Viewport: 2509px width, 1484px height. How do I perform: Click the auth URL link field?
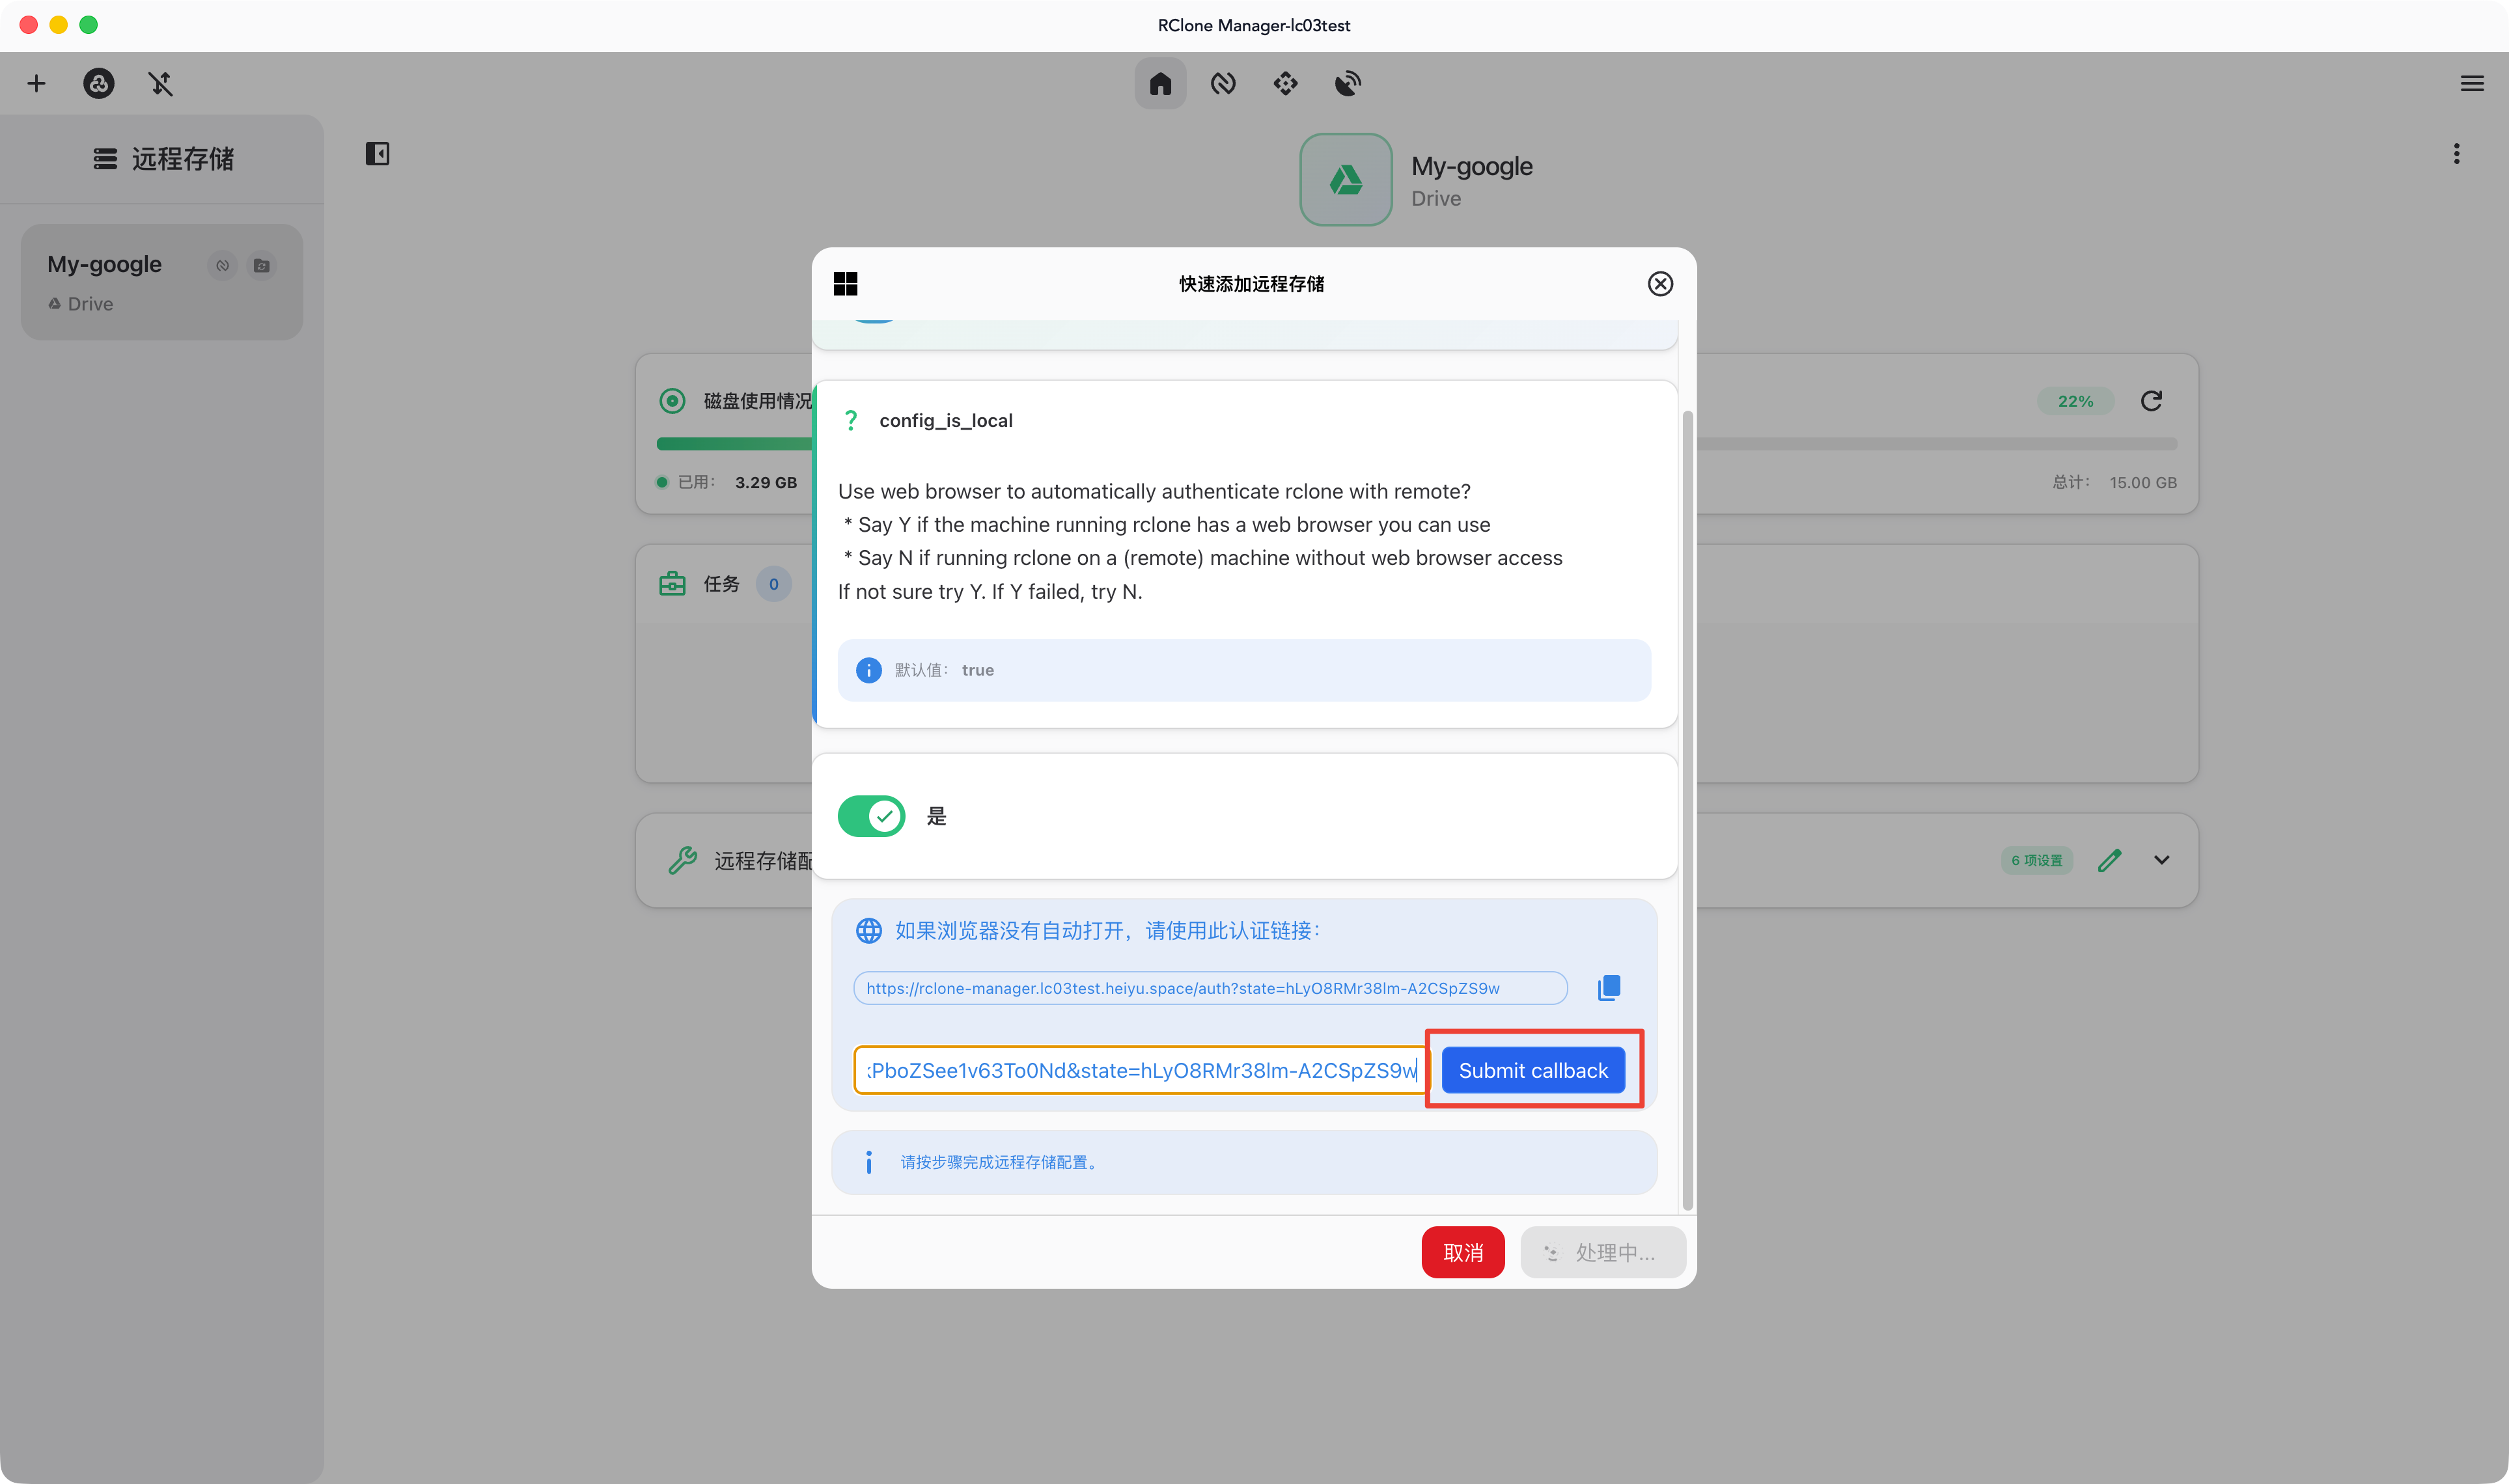coord(1210,988)
